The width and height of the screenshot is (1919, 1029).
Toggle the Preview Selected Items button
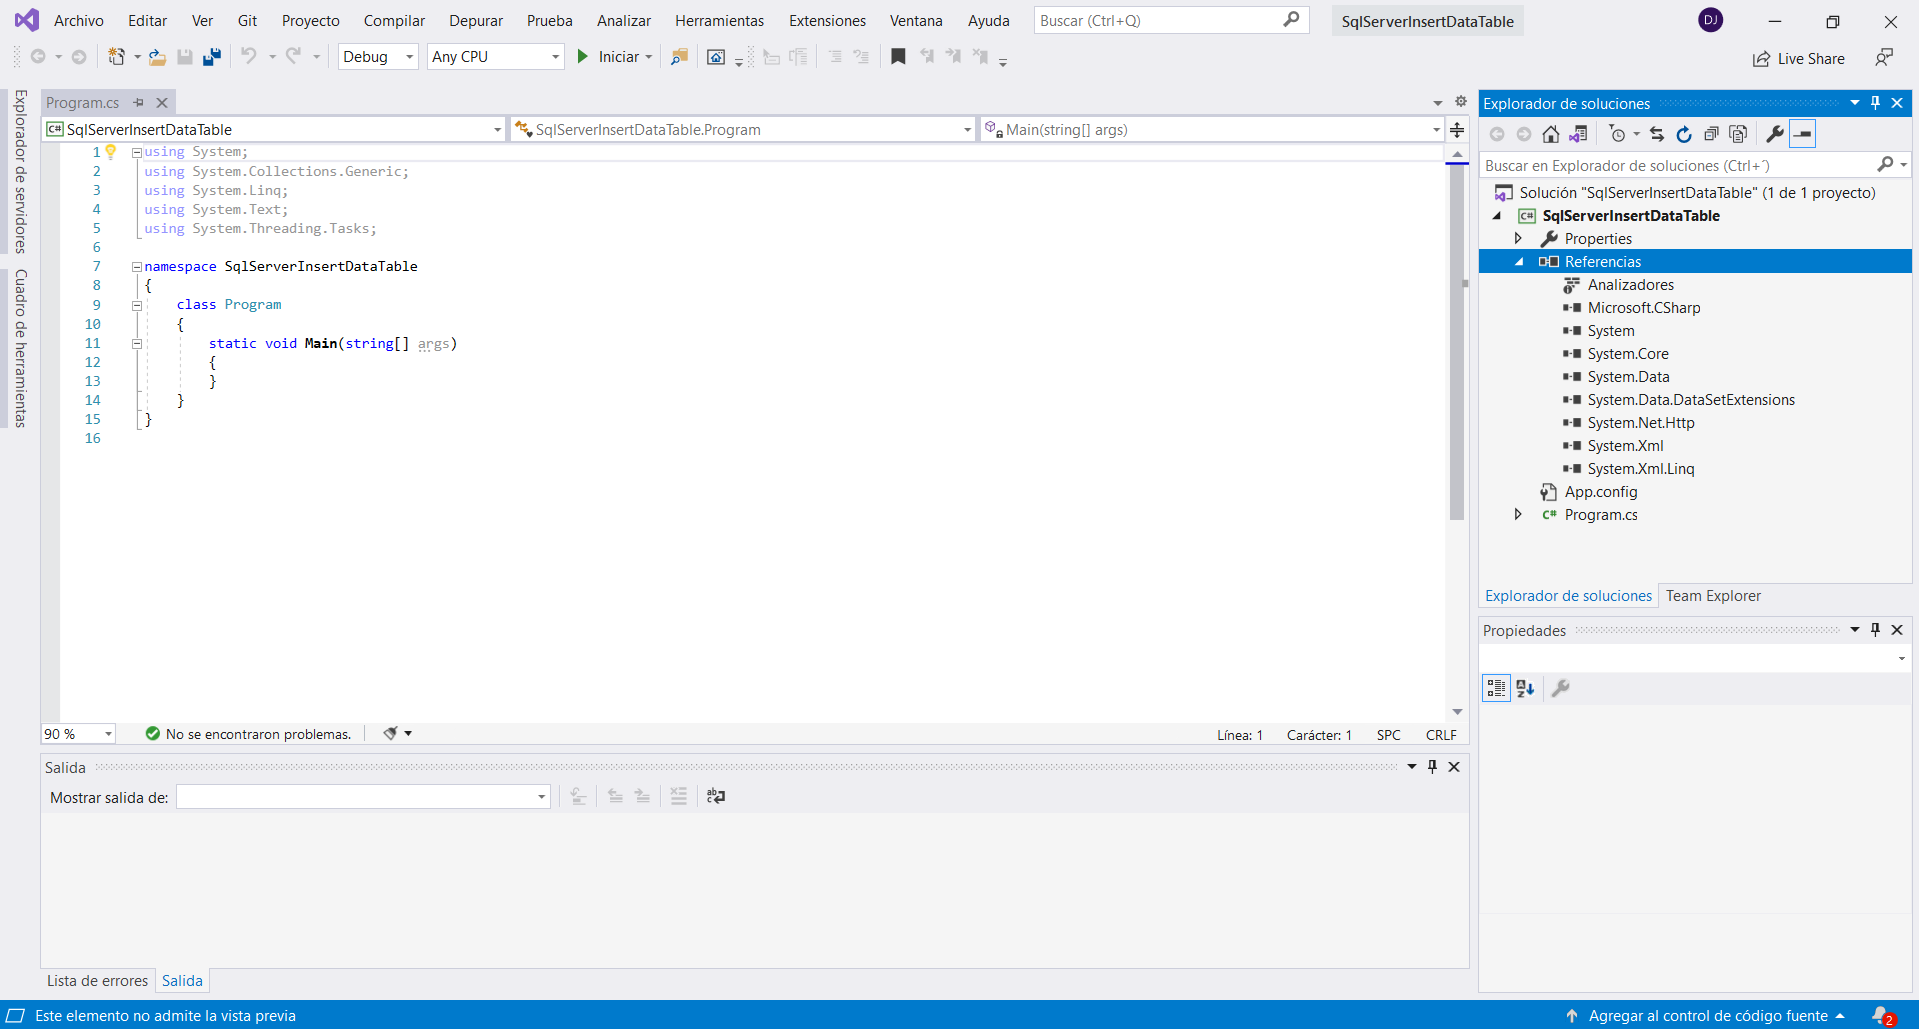pyautogui.click(x=1803, y=134)
